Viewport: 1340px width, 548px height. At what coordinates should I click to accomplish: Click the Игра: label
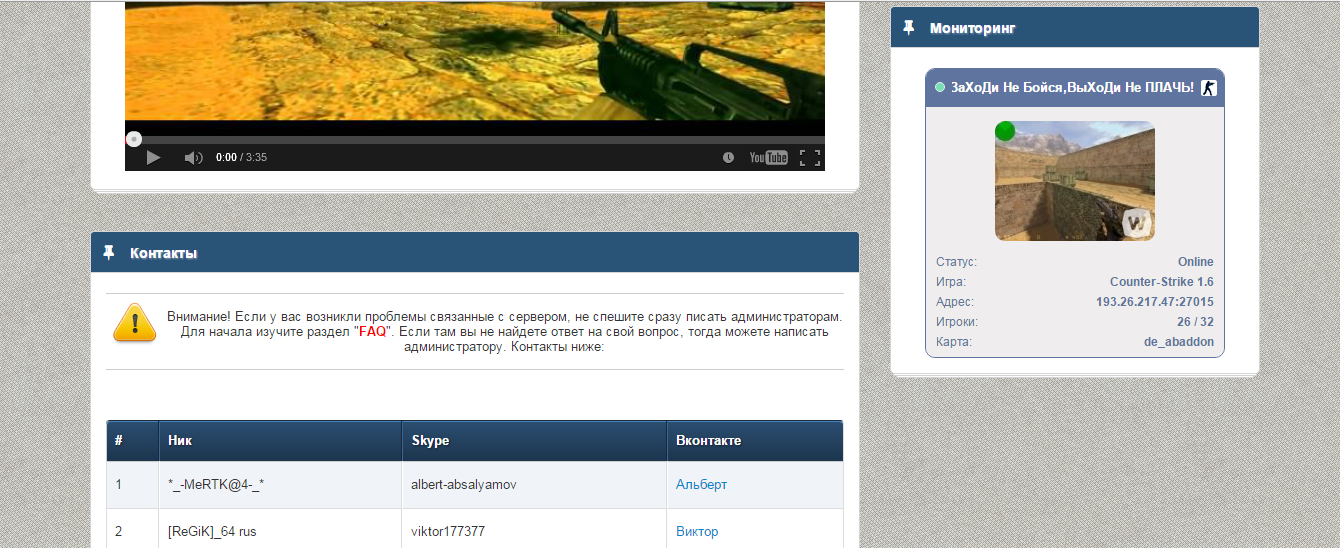coord(951,282)
